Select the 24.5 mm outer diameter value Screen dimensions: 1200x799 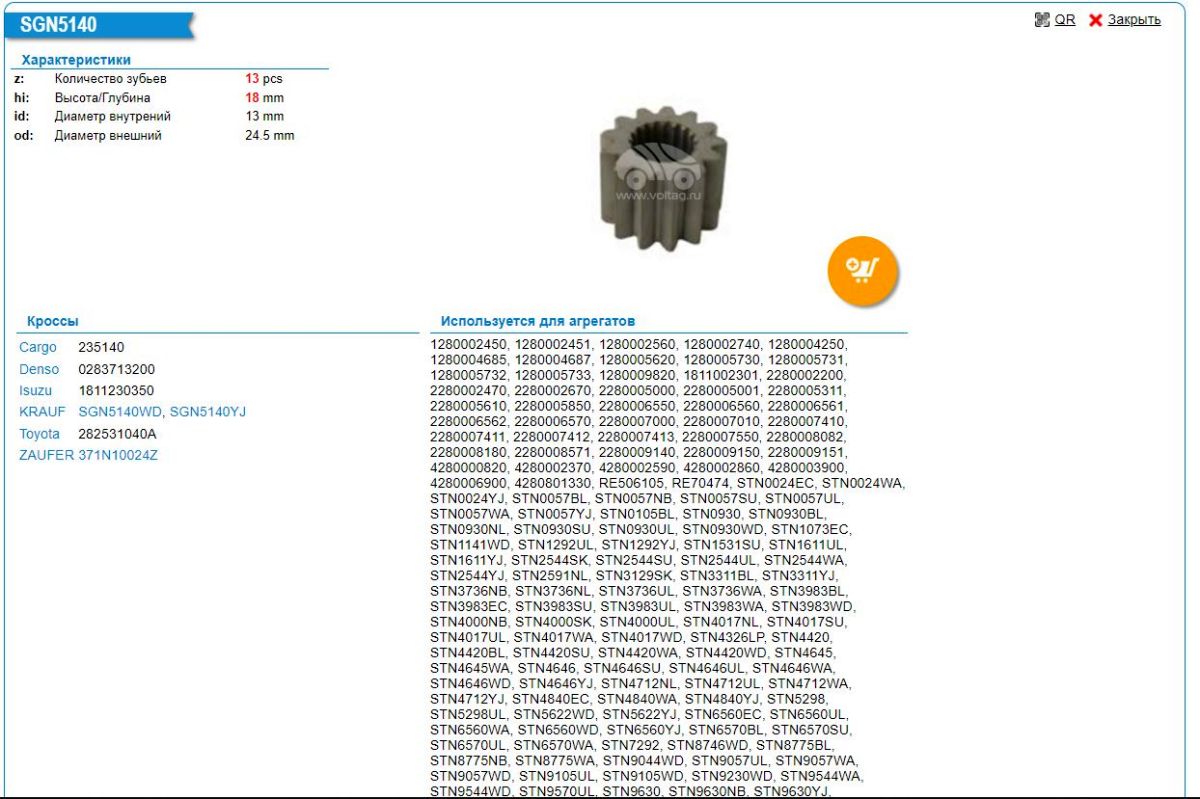point(270,136)
